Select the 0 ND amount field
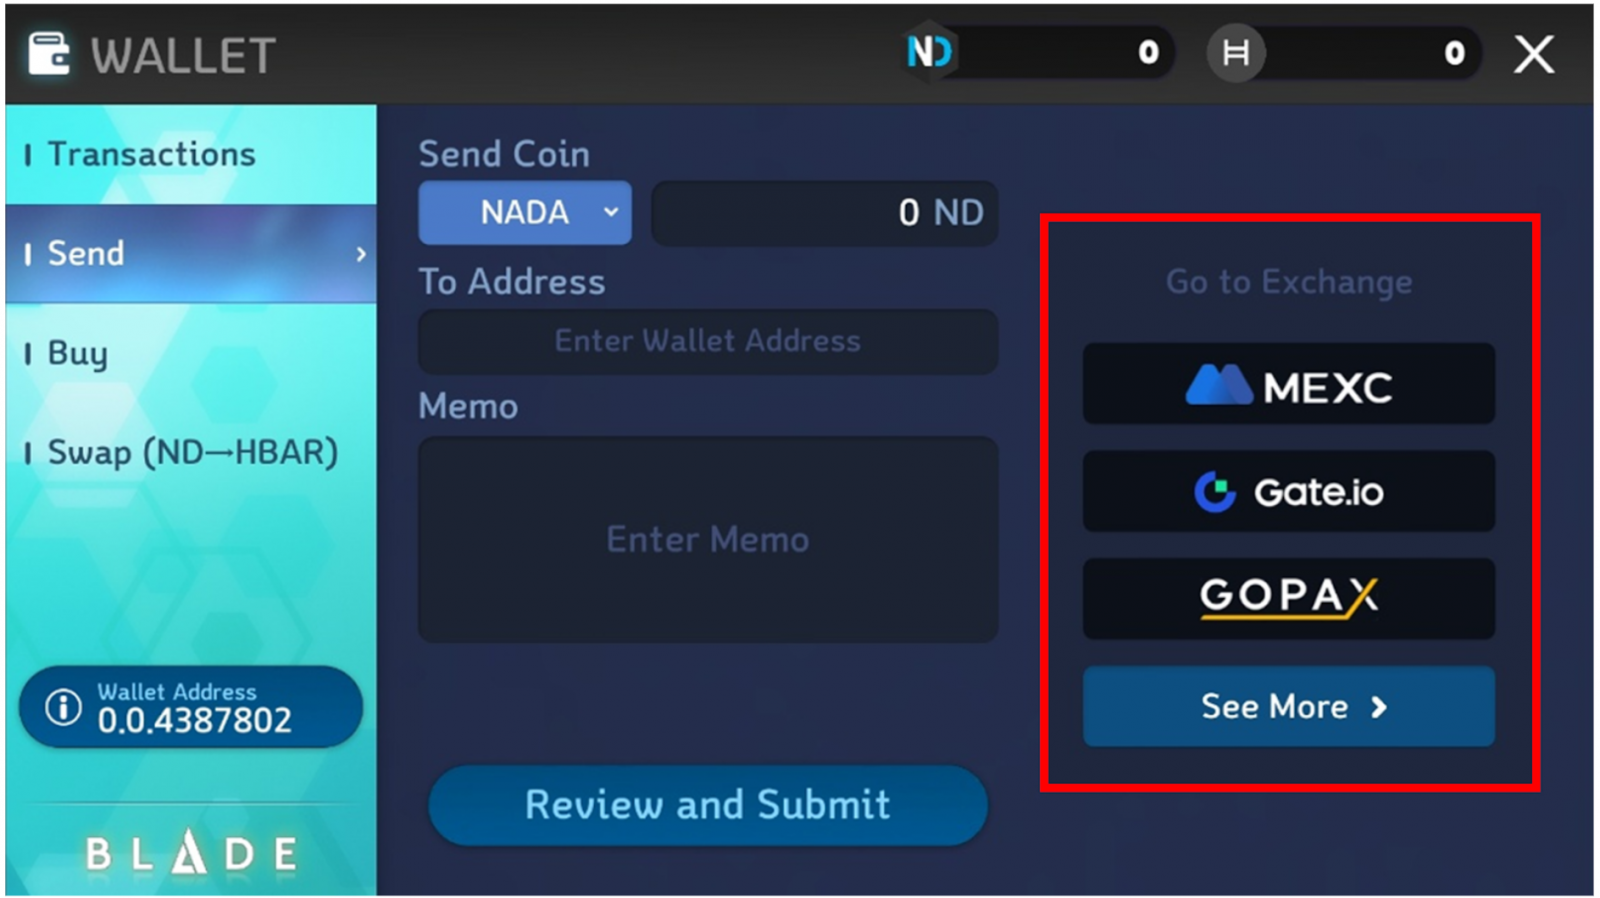Viewport: 1600px width, 898px height. [824, 212]
